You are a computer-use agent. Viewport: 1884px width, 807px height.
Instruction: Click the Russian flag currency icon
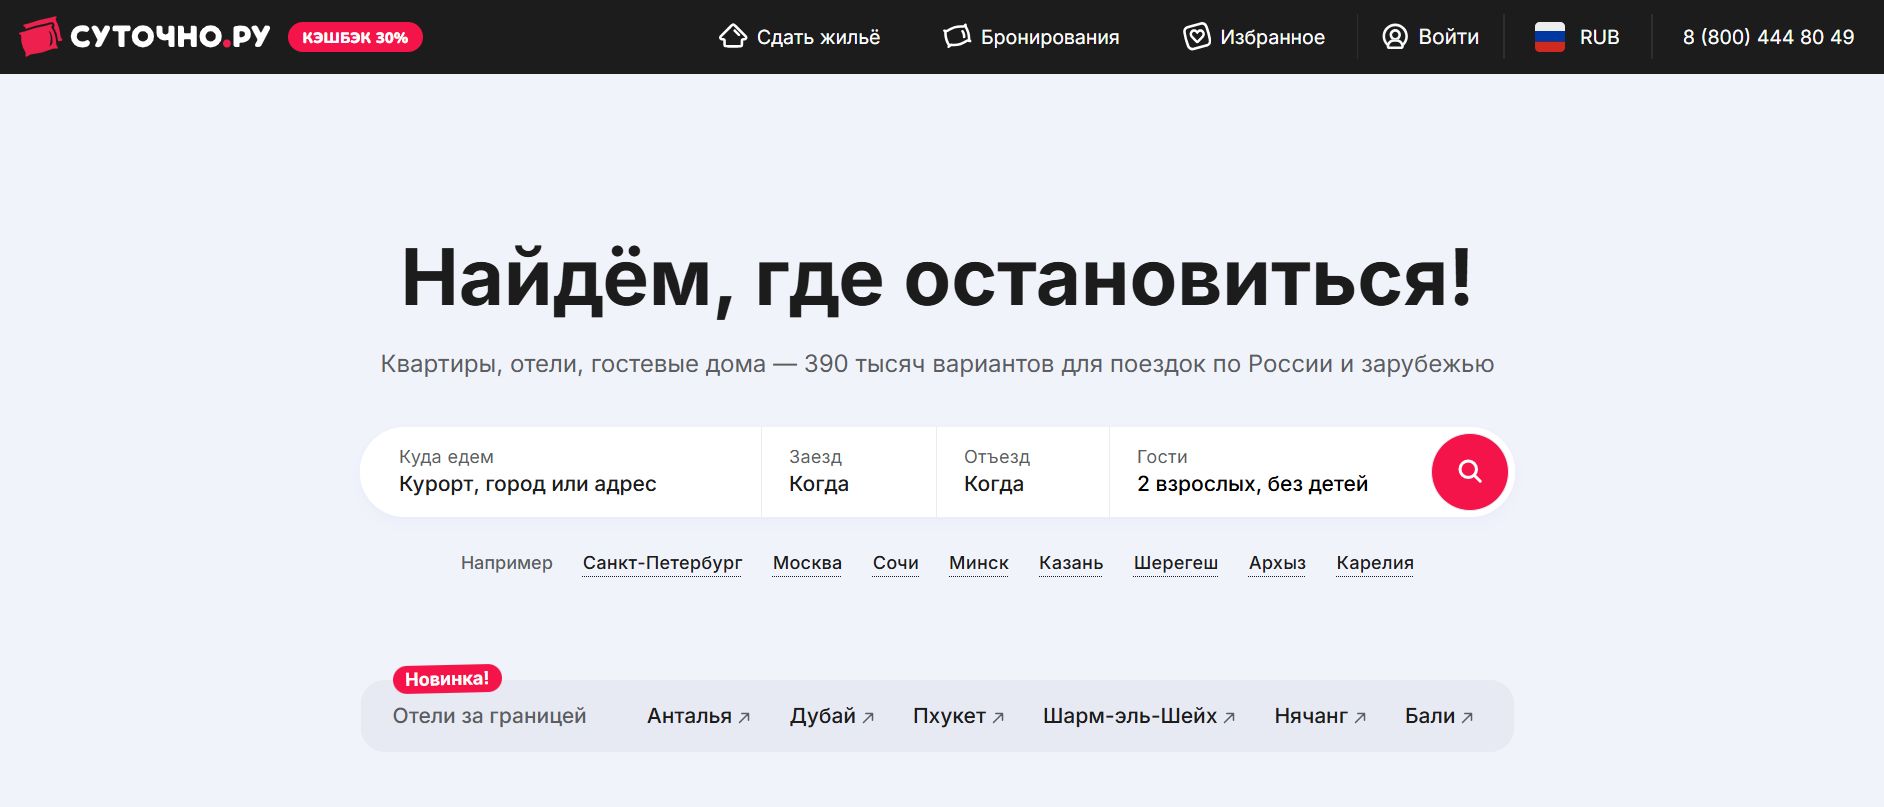click(1549, 37)
